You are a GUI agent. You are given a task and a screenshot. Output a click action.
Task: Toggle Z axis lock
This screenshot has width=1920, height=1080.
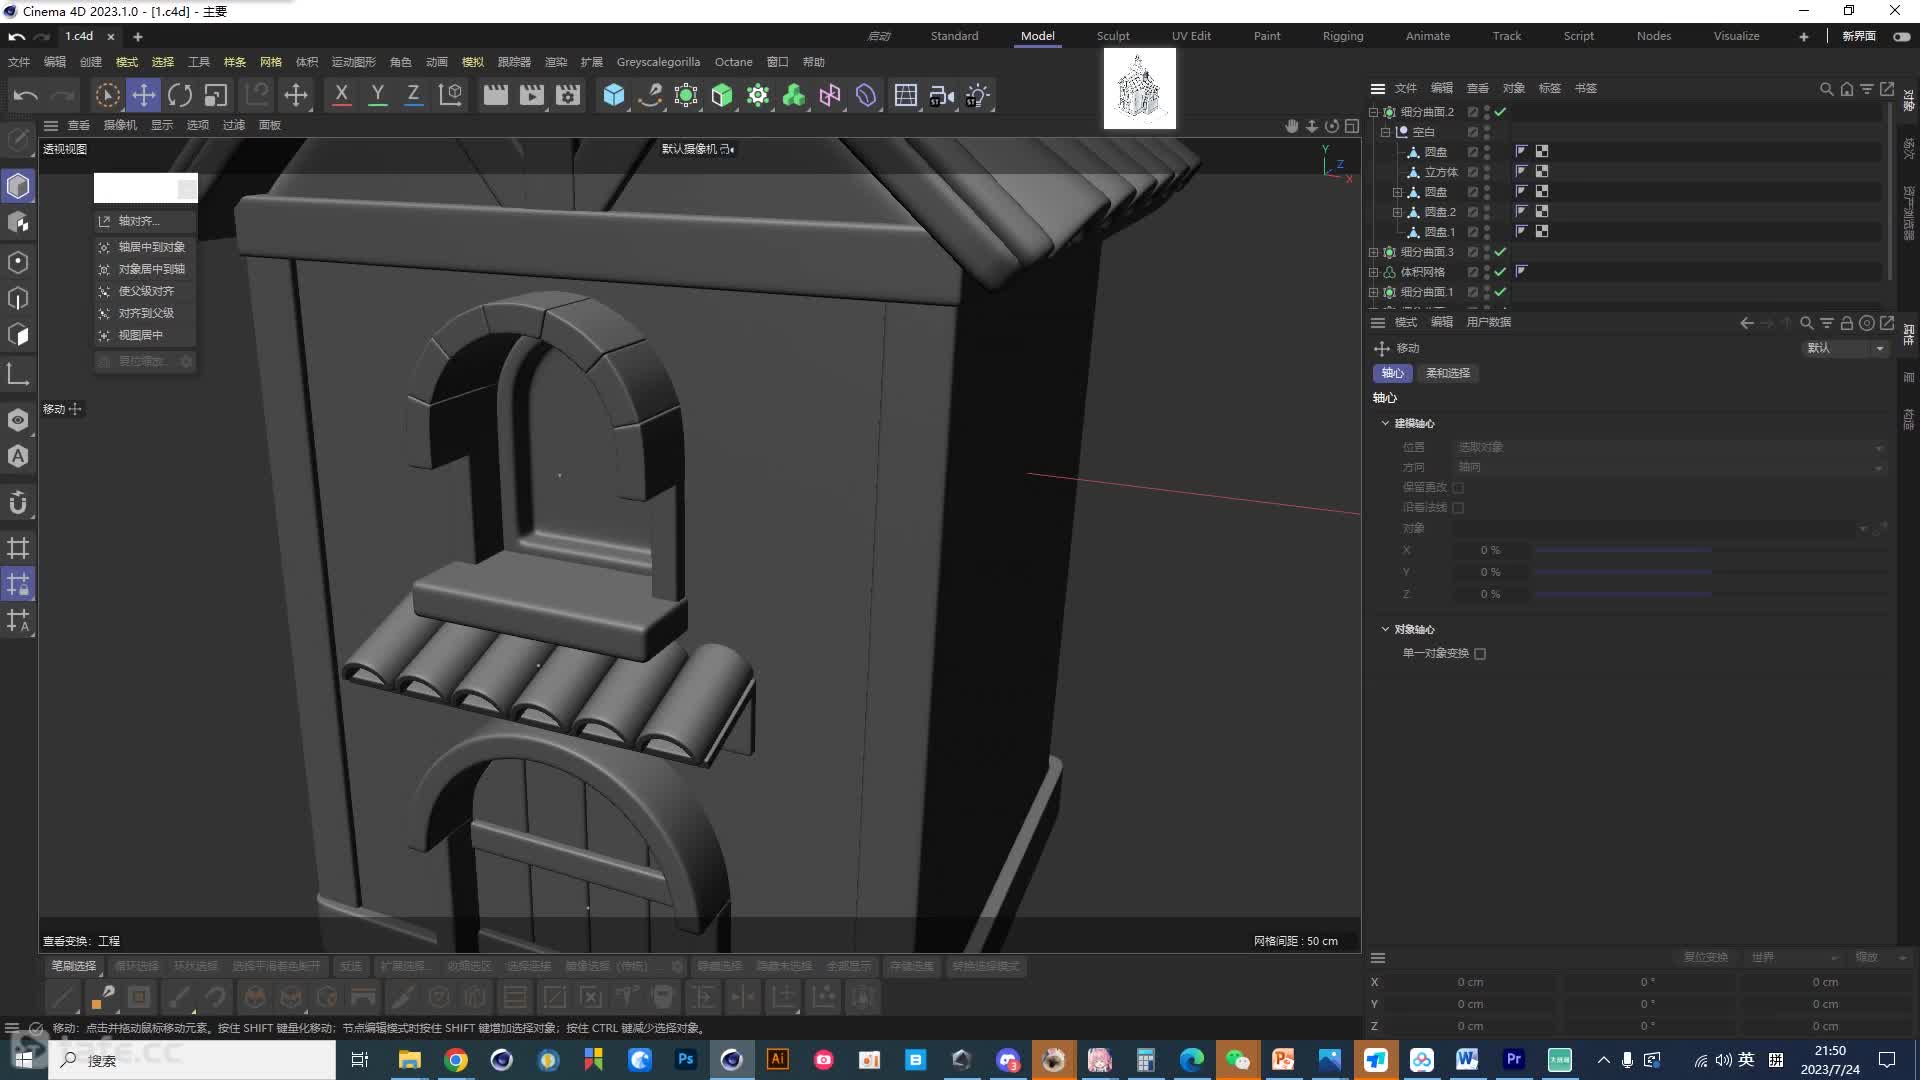tap(413, 95)
